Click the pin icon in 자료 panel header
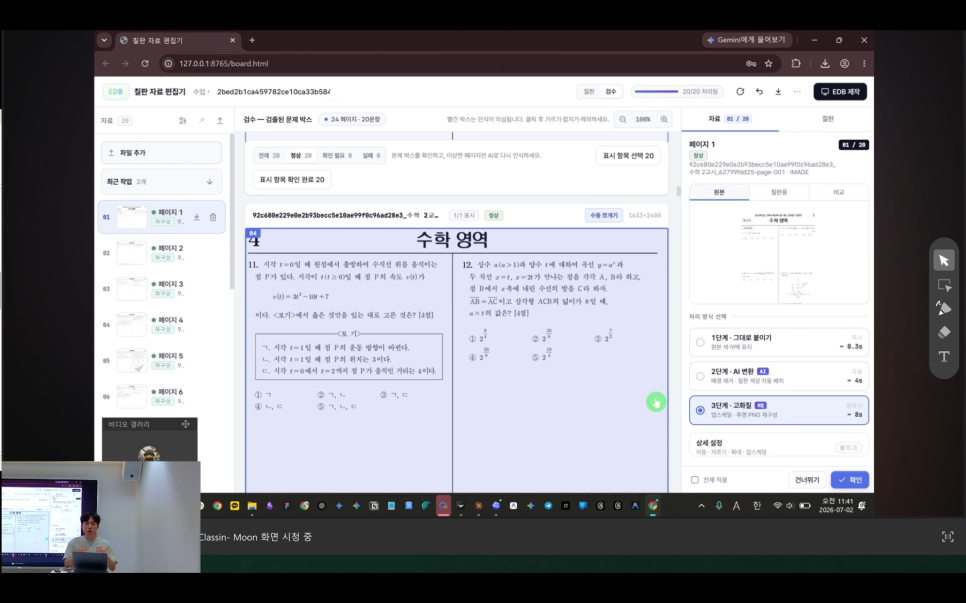This screenshot has height=603, width=966. pyautogui.click(x=201, y=121)
